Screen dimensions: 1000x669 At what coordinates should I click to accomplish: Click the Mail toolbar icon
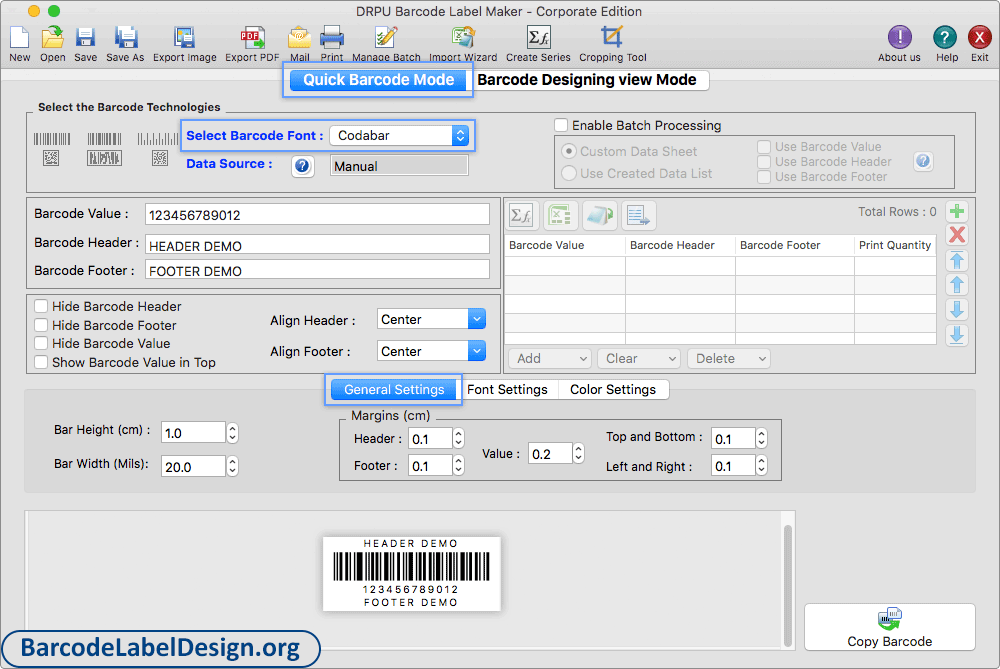click(299, 38)
